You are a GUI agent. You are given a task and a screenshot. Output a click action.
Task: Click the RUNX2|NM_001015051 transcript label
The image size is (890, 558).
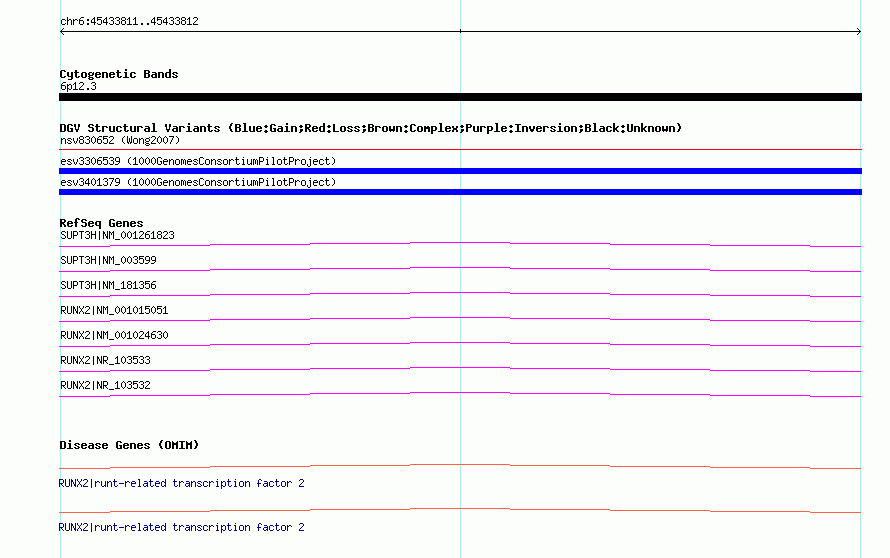pos(114,310)
